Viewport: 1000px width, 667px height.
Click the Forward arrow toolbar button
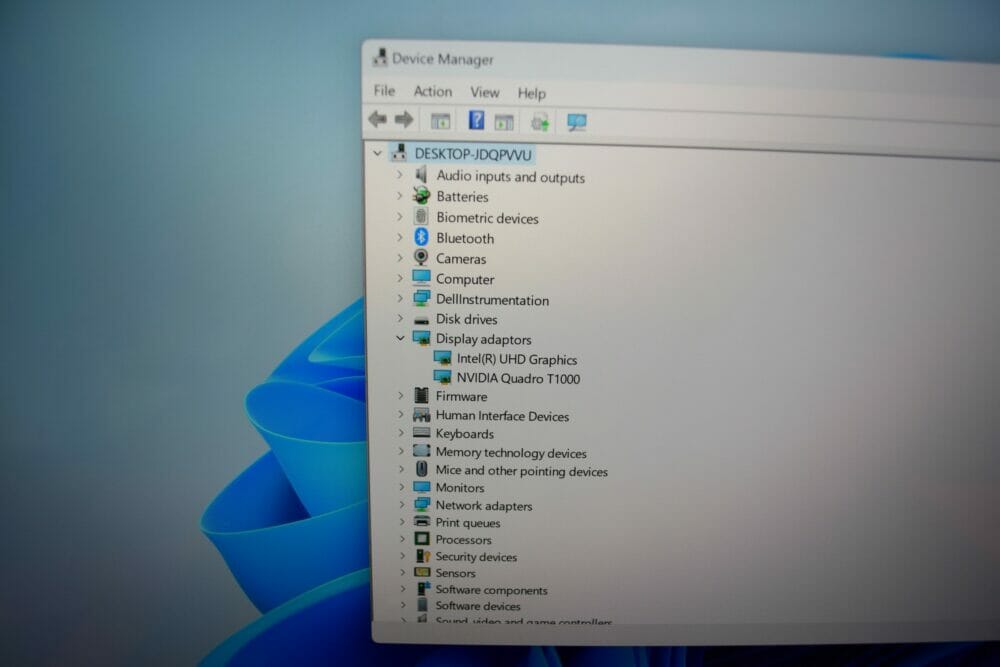[404, 119]
